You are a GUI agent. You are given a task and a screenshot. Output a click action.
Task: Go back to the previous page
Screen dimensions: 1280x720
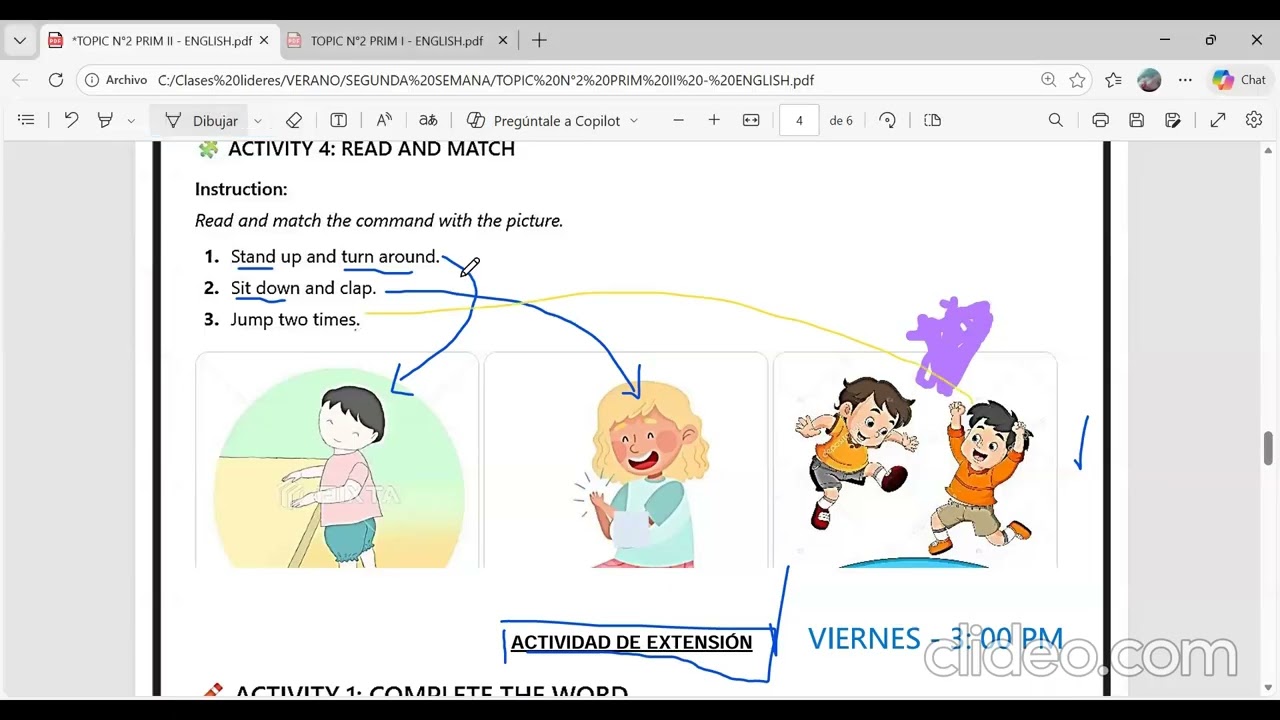coord(20,80)
